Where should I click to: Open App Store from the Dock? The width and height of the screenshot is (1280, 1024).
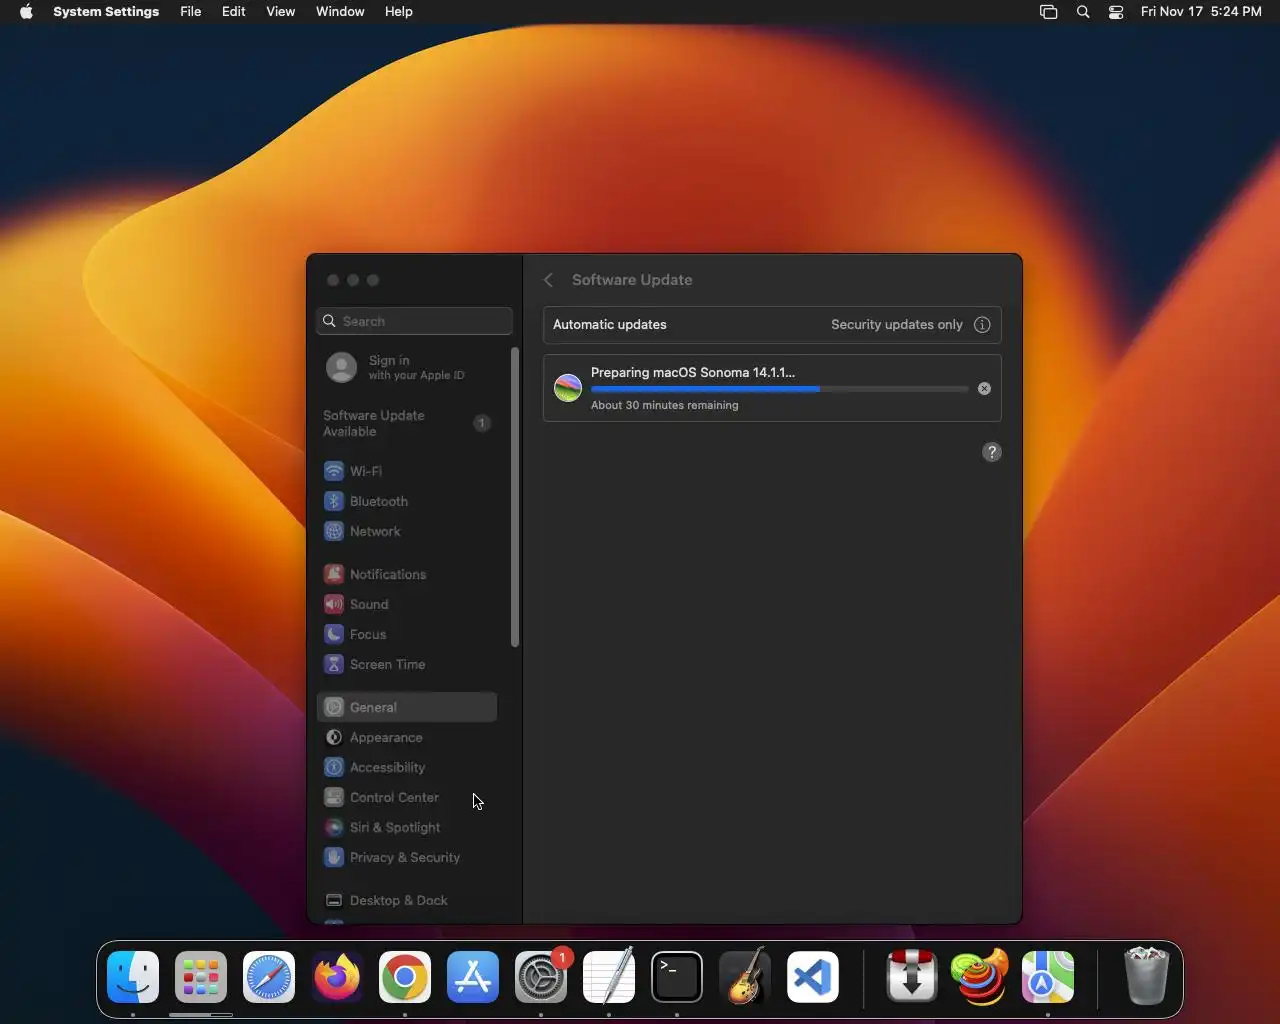pyautogui.click(x=473, y=977)
